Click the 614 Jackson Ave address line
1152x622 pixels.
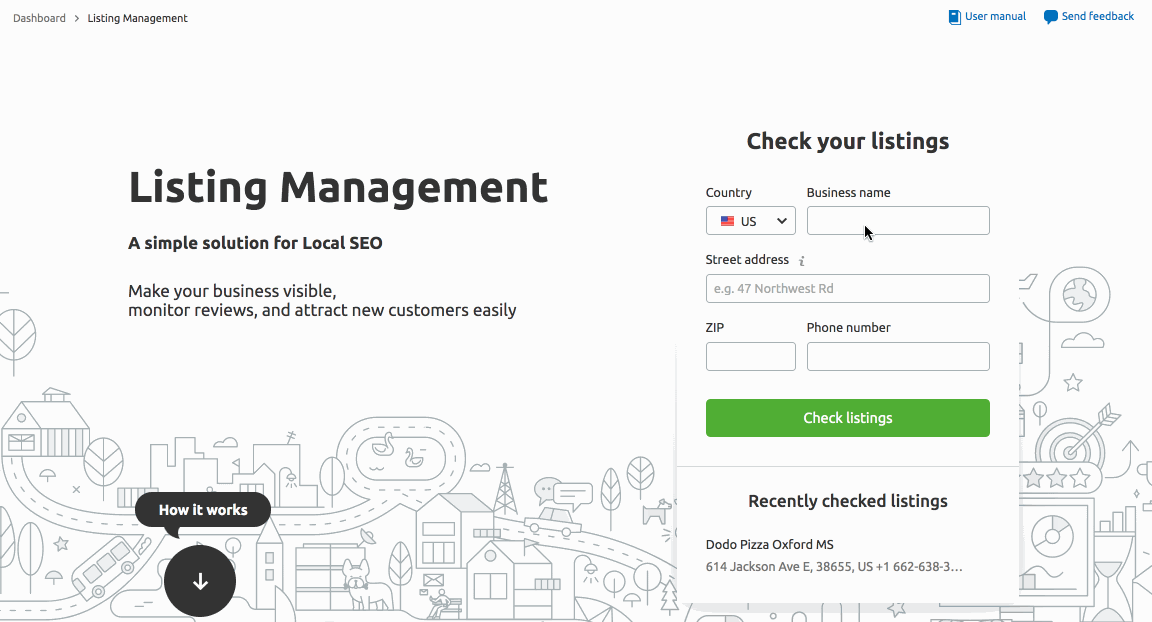(833, 567)
